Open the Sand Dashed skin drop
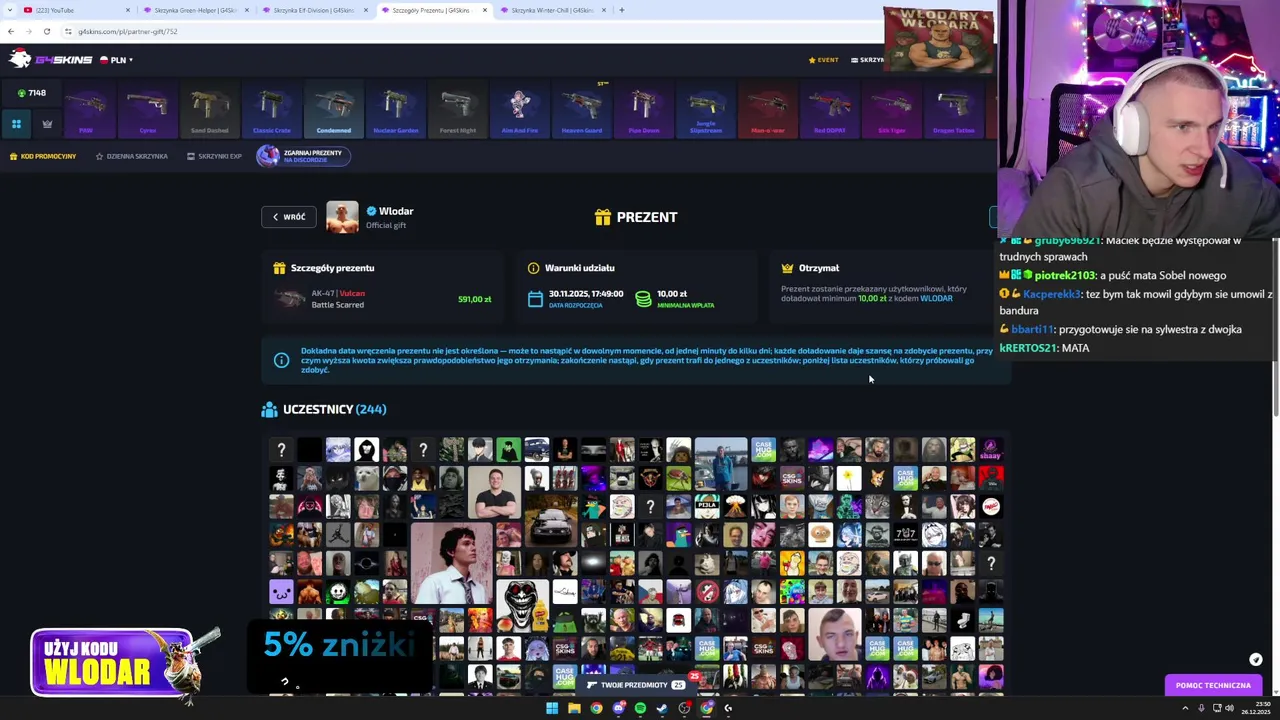Image resolution: width=1280 pixels, height=720 pixels. (210, 108)
